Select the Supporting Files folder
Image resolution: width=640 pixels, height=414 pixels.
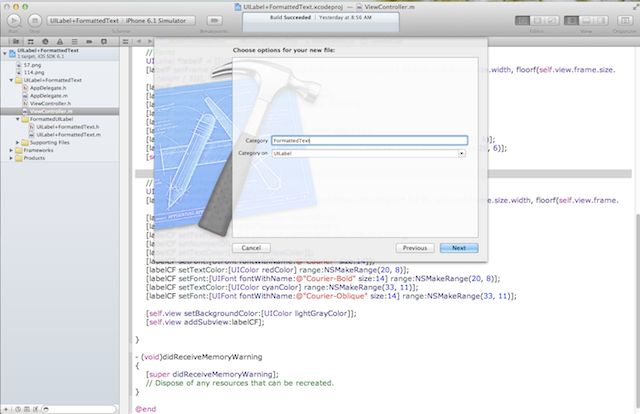pos(49,142)
